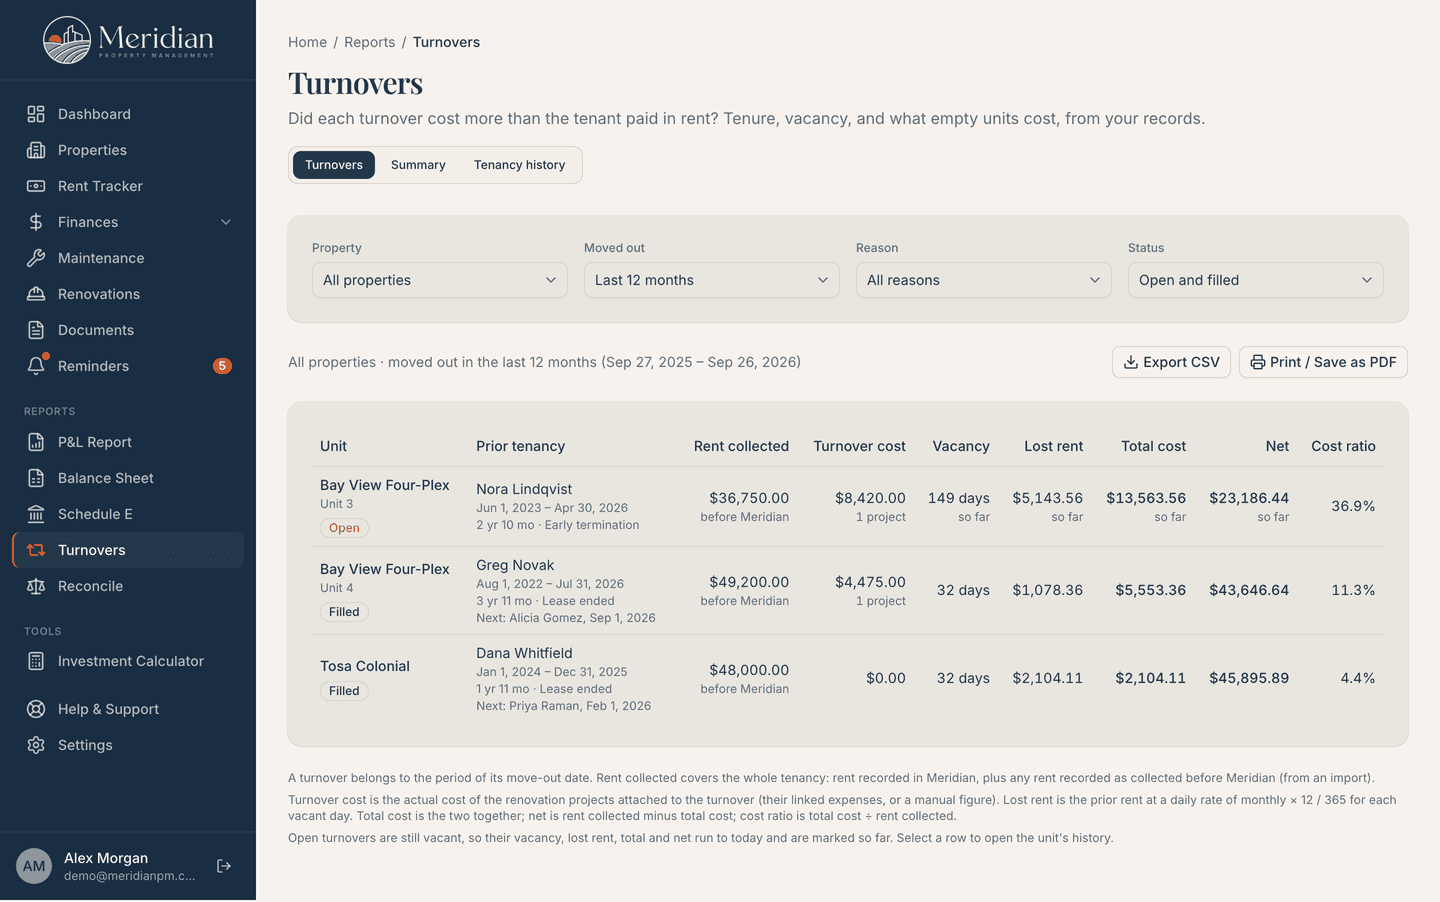
Task: Click the Print / Save as PDF button
Action: tap(1323, 362)
